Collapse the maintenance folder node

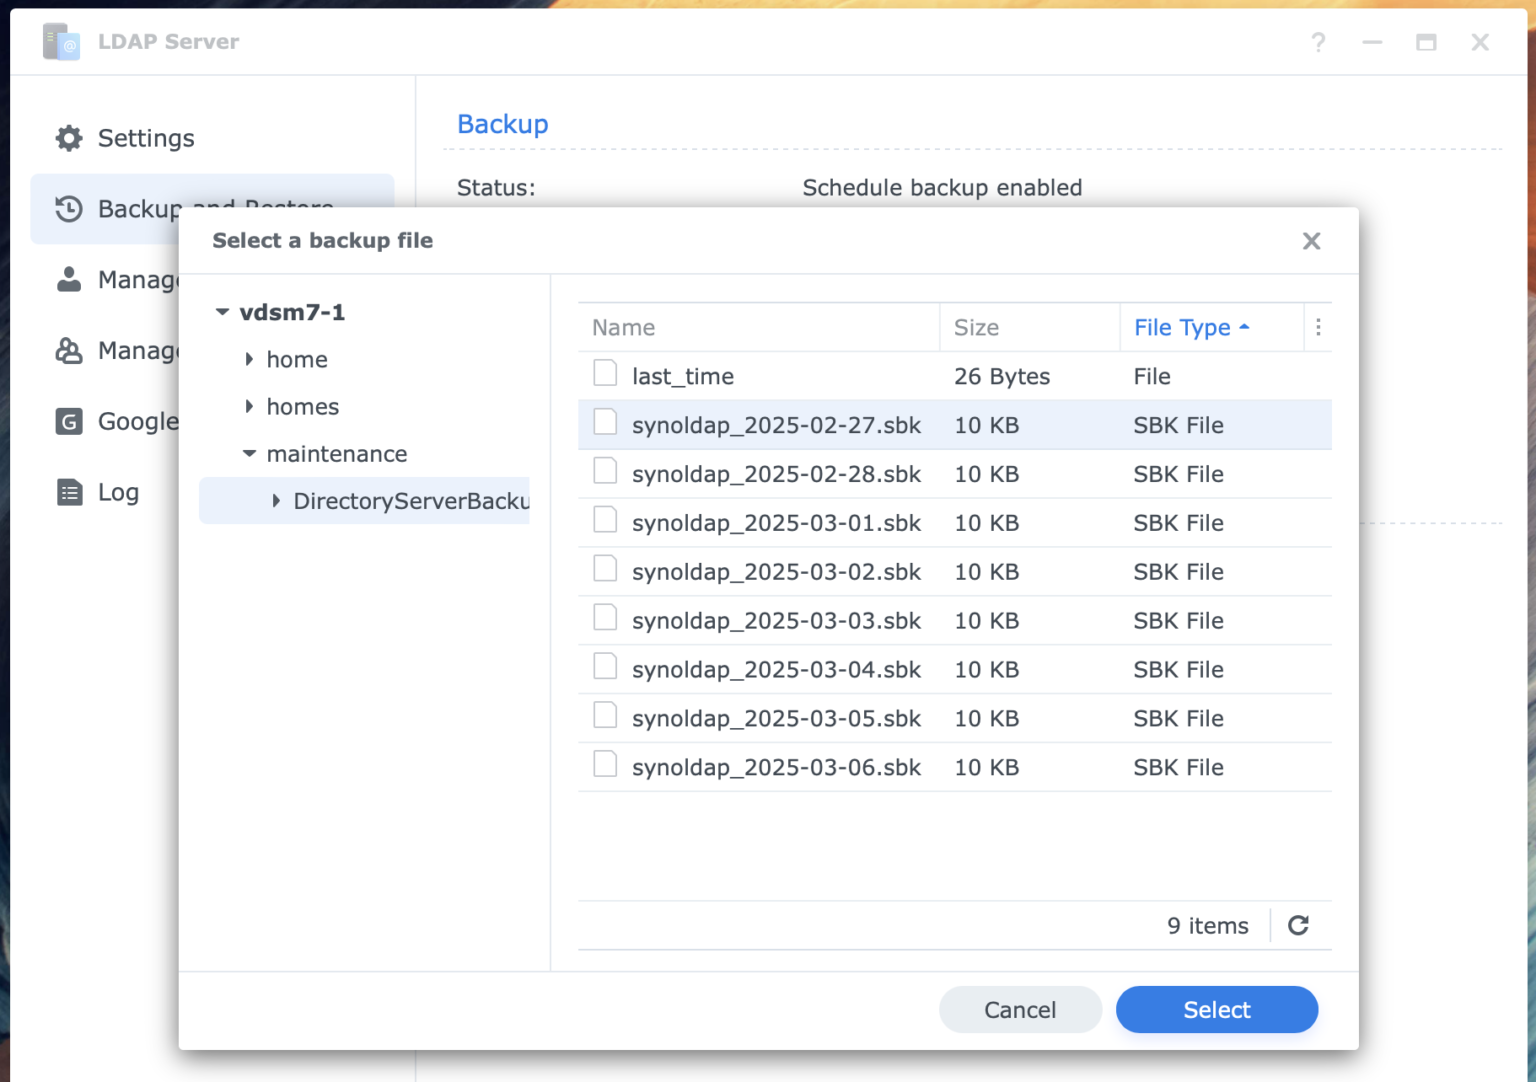coord(249,453)
